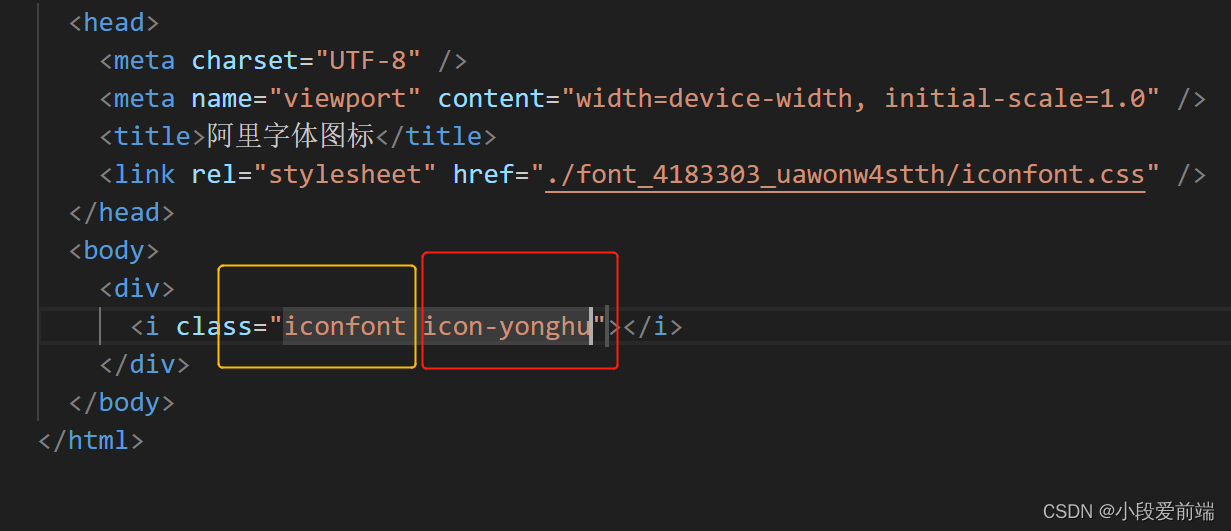Image resolution: width=1231 pixels, height=531 pixels.
Task: Click the closing body tag
Action: click(x=122, y=402)
